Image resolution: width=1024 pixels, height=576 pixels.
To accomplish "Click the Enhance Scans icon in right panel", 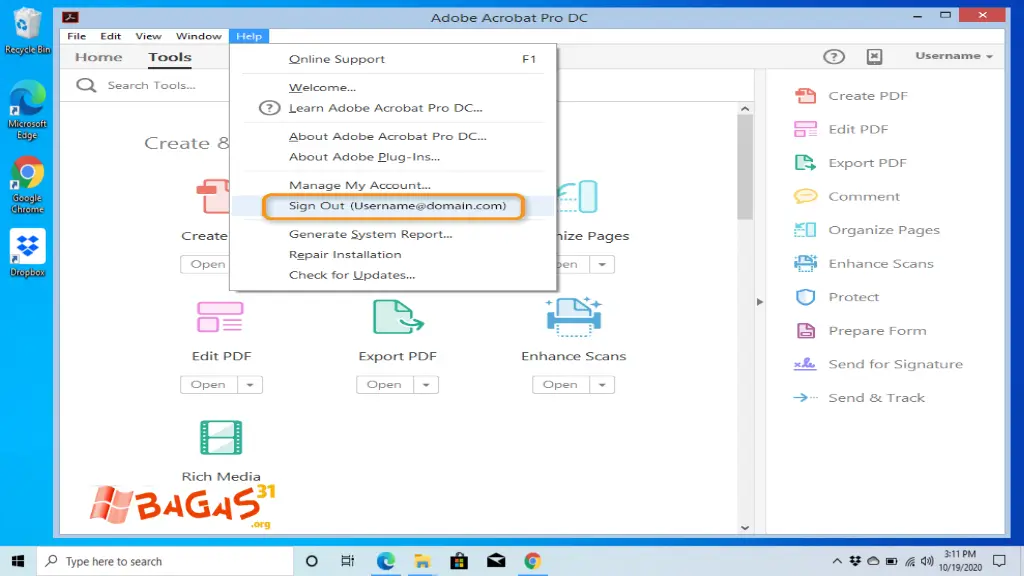I will click(x=805, y=263).
